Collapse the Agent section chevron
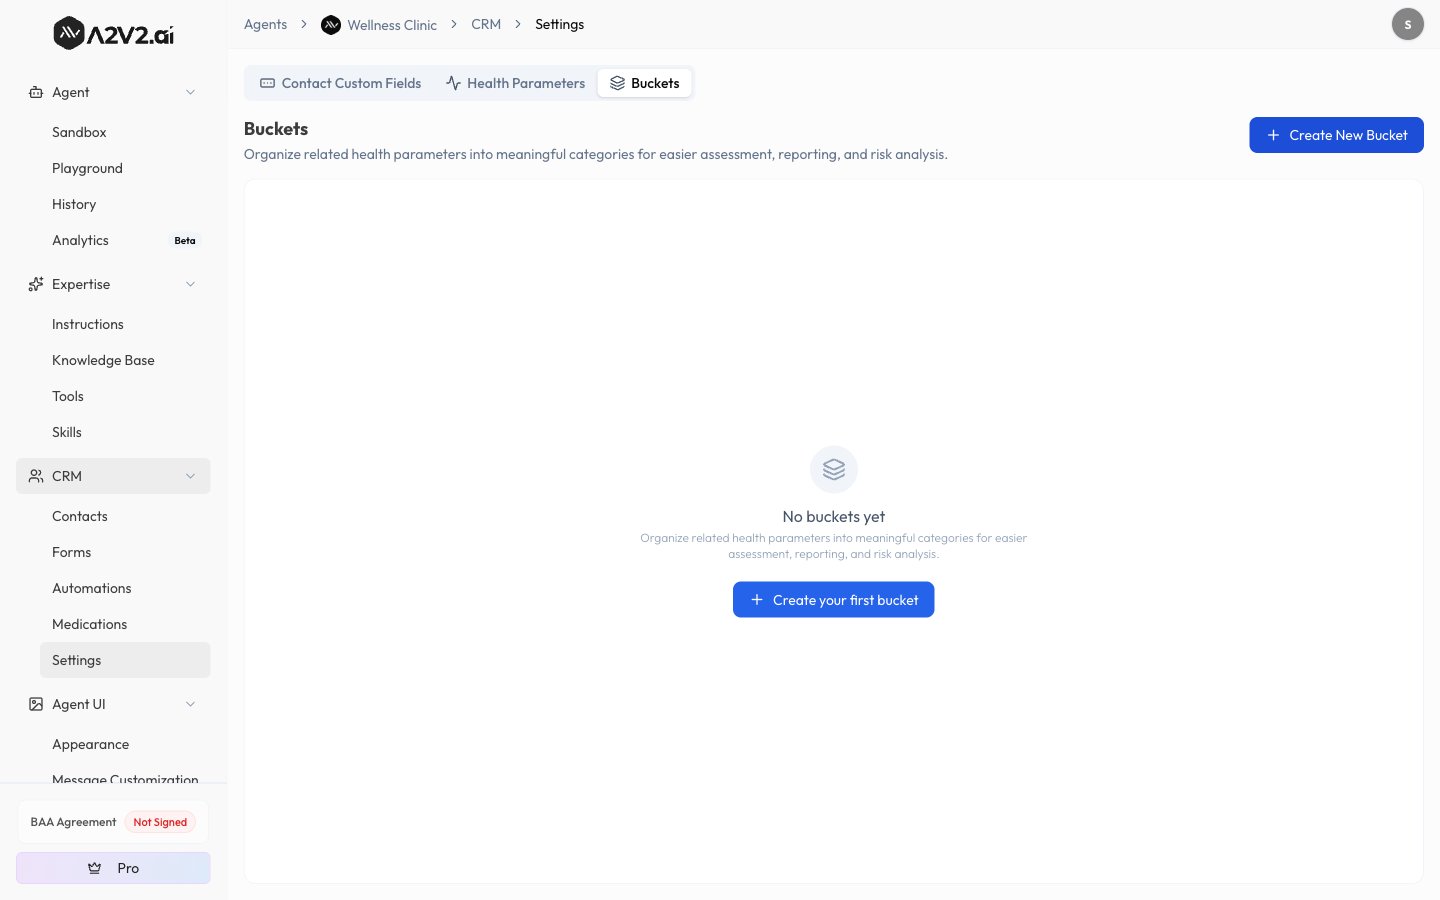 click(190, 92)
